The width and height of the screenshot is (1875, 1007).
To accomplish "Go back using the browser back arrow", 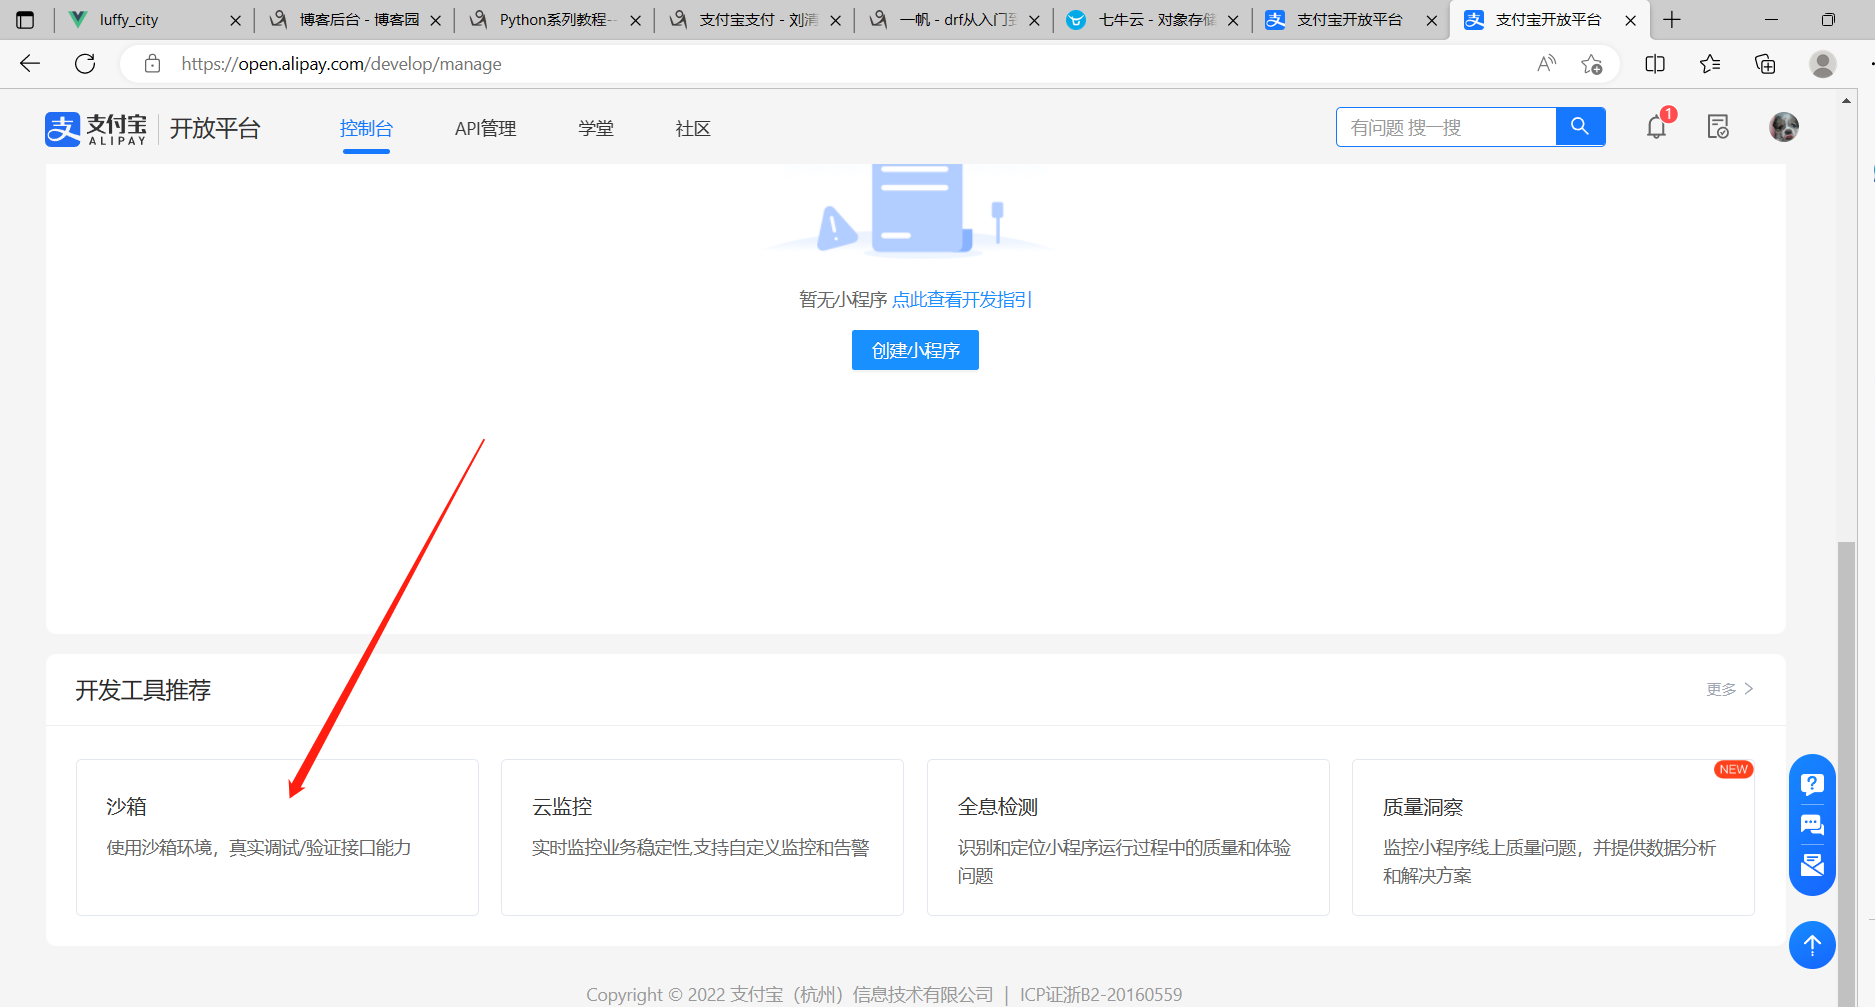I will (x=30, y=64).
